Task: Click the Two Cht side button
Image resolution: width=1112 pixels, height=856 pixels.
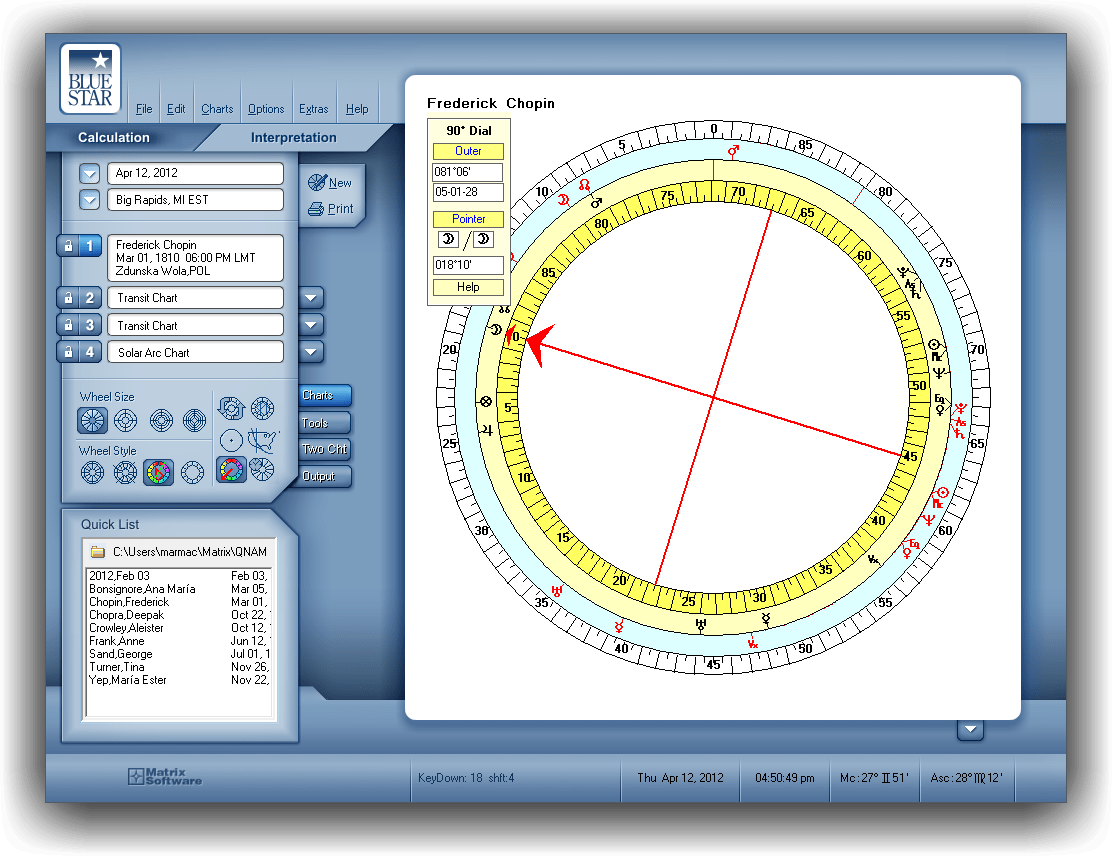Action: (x=325, y=449)
